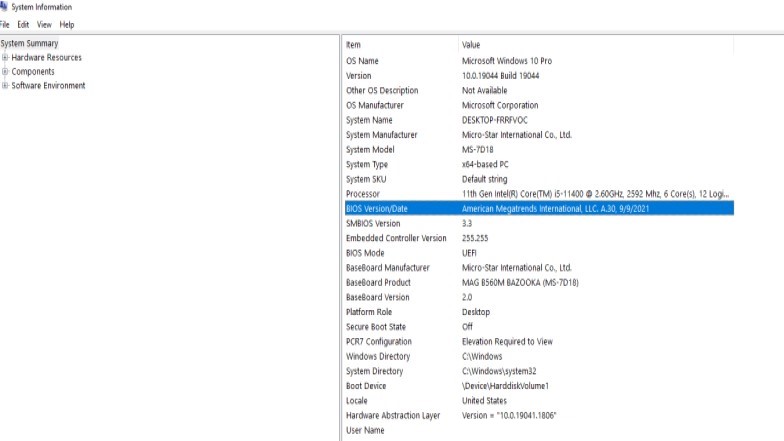
Task: Select the SMBIOS Version row
Action: click(540, 224)
